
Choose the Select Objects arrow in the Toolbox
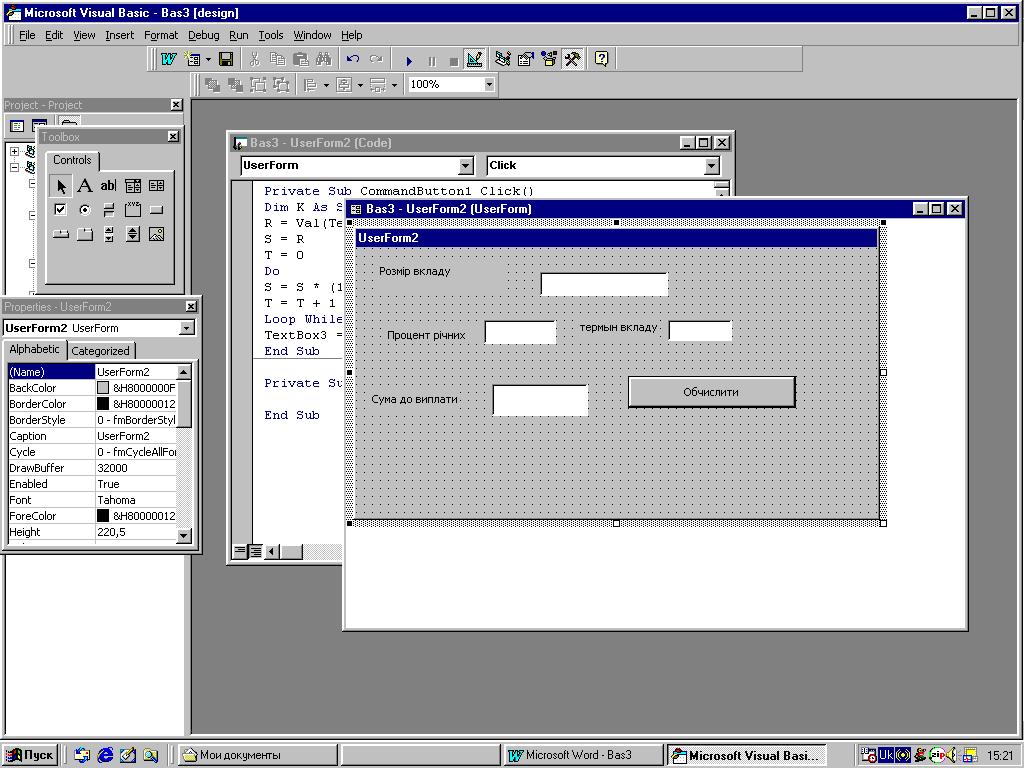pos(61,186)
